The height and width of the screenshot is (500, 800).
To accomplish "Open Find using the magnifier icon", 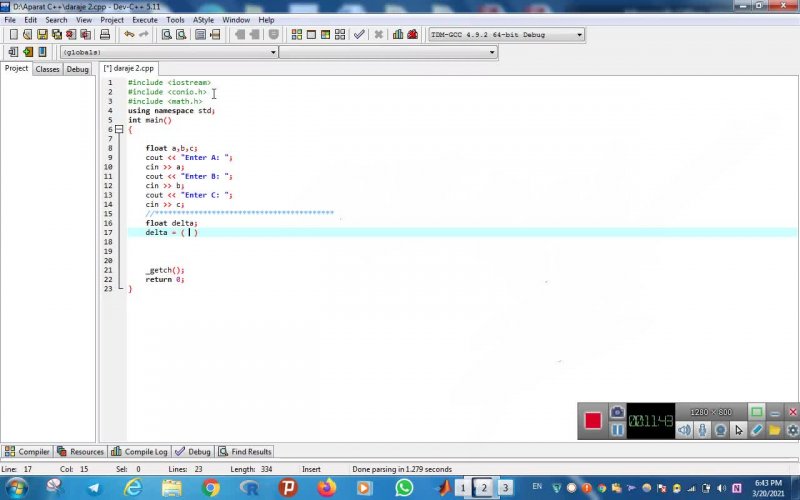I will click(x=166, y=35).
